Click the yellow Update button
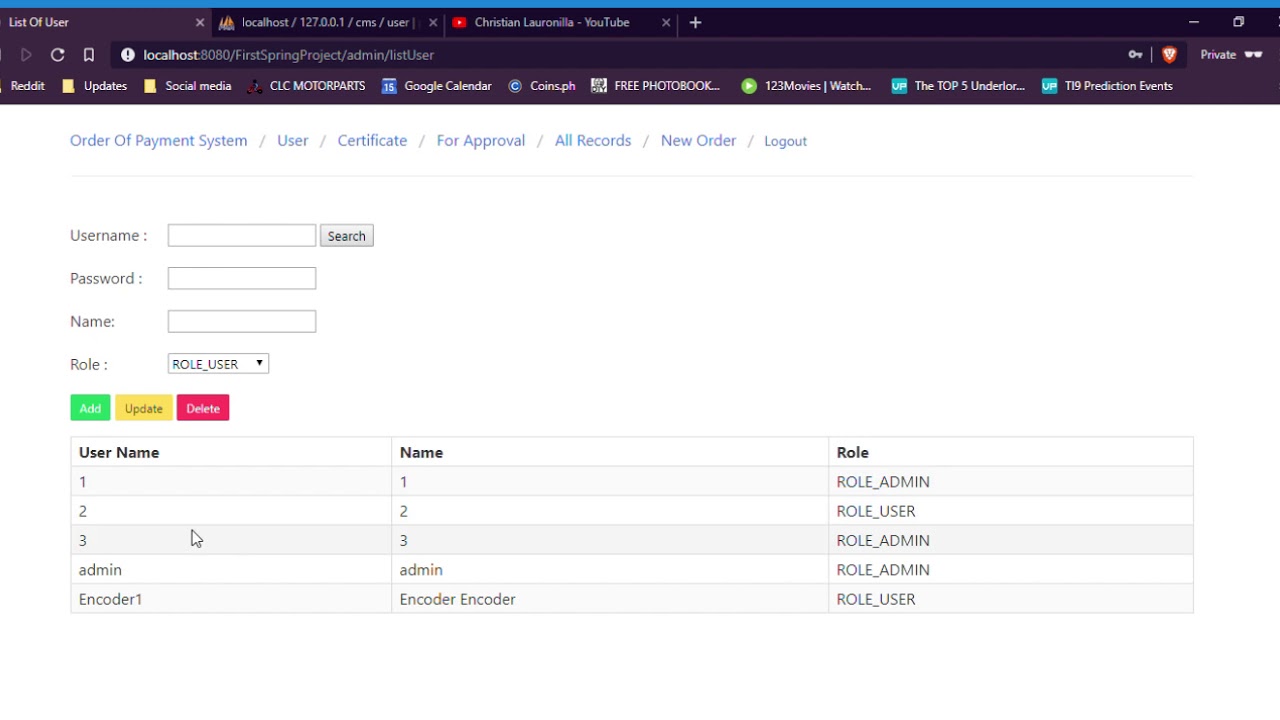Screen dimensions: 1280x720 [x=144, y=408]
